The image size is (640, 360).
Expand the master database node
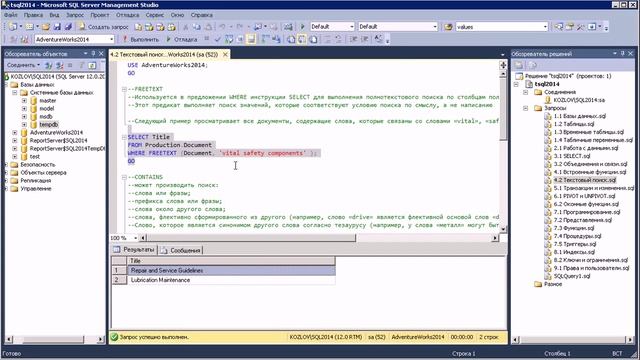point(24,100)
